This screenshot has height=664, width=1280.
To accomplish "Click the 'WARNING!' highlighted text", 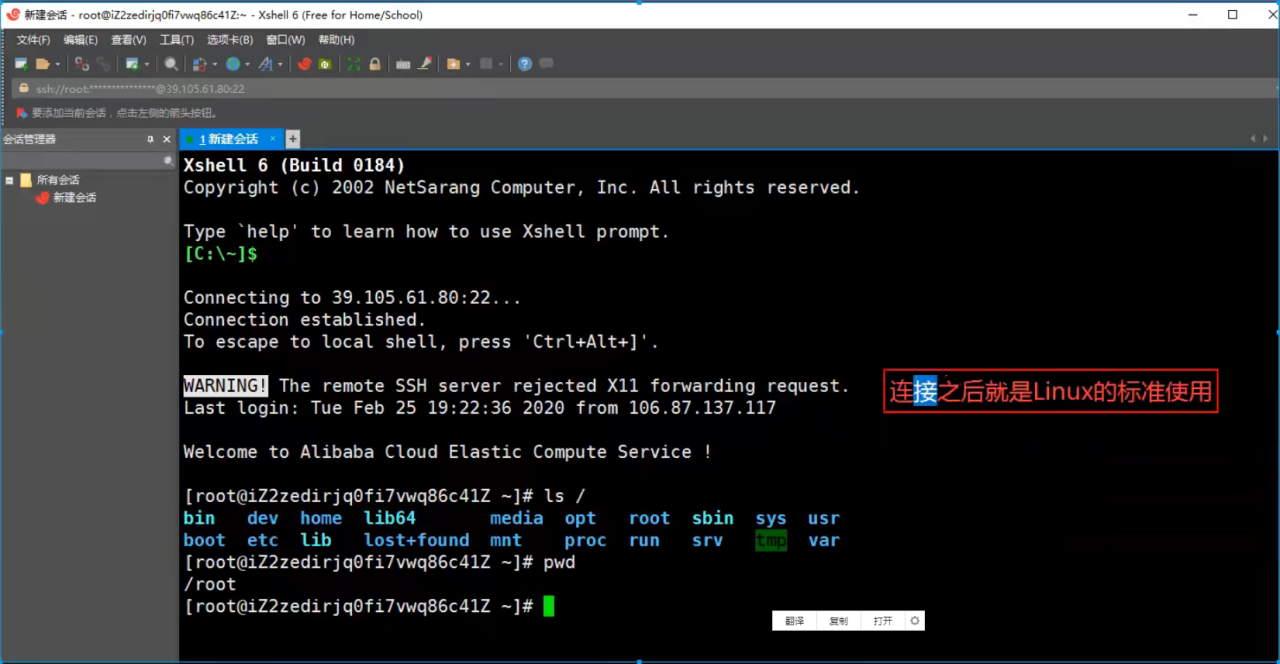I will [226, 386].
